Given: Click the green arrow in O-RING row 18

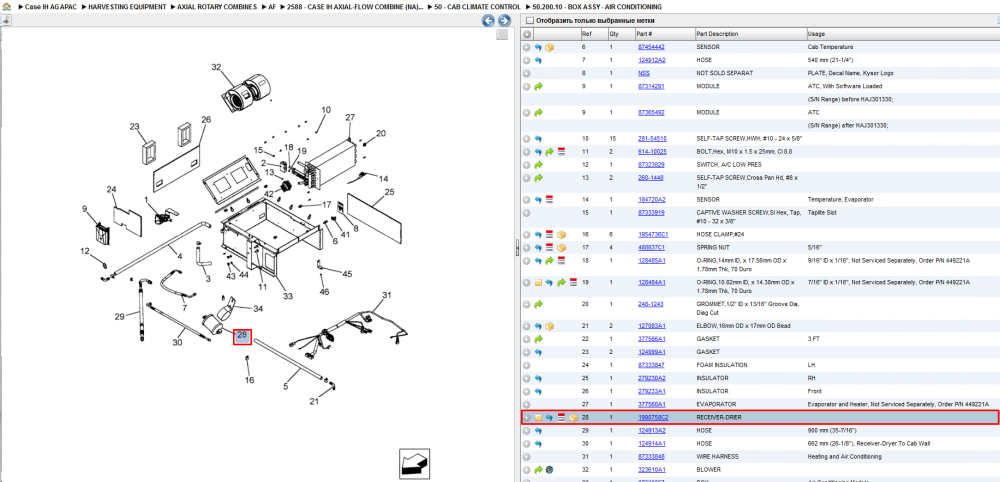Looking at the screenshot, I should coord(549,260).
